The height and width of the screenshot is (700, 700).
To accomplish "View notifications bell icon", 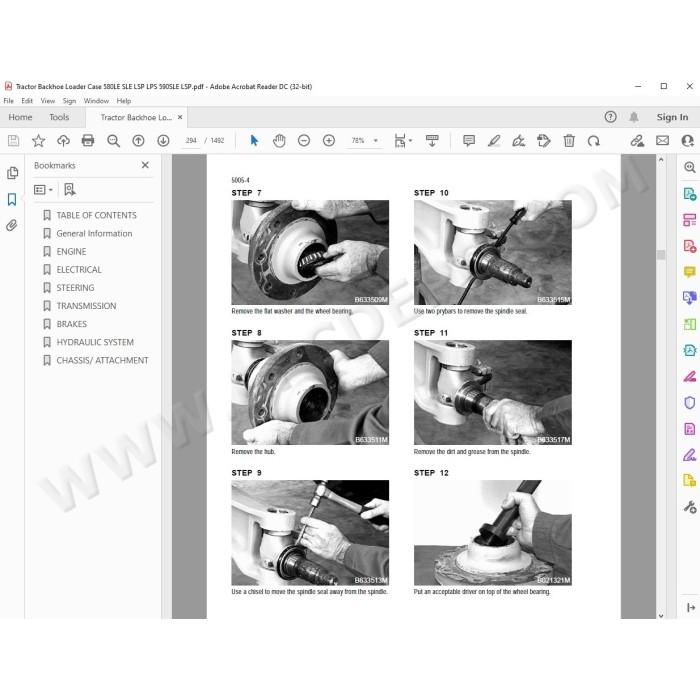I will click(633, 117).
